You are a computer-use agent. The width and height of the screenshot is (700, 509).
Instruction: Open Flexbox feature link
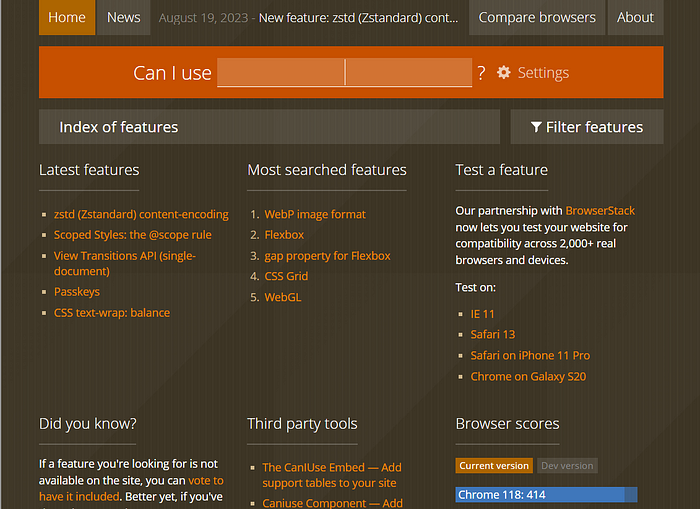tap(284, 235)
